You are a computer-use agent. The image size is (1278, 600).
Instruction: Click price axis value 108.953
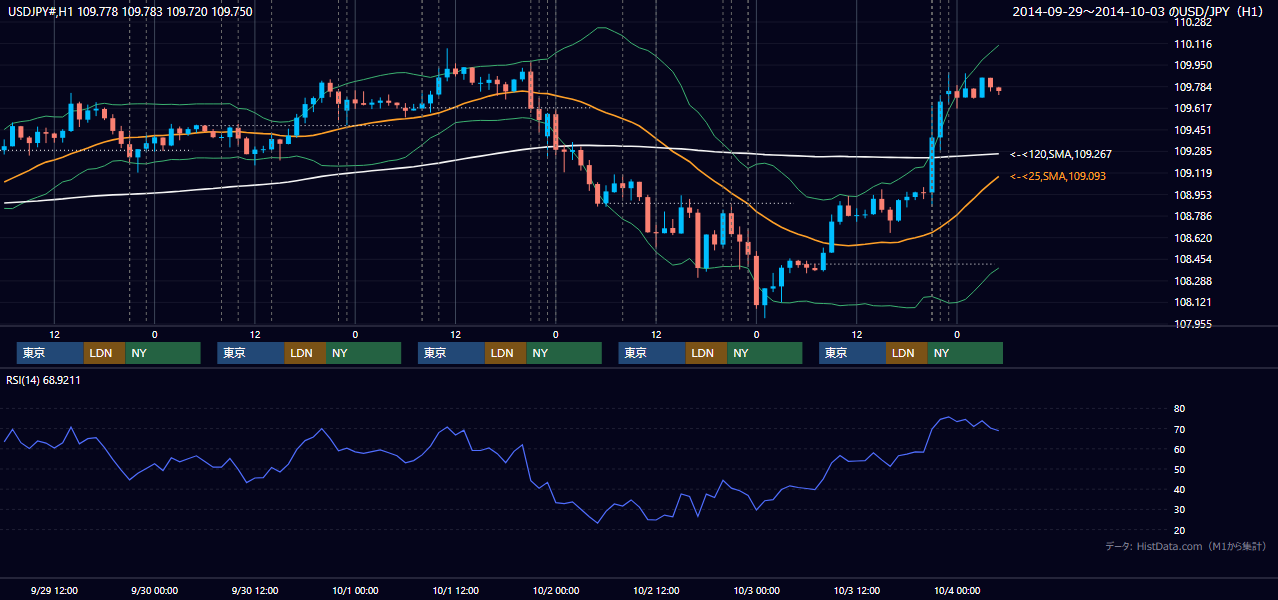1195,195
